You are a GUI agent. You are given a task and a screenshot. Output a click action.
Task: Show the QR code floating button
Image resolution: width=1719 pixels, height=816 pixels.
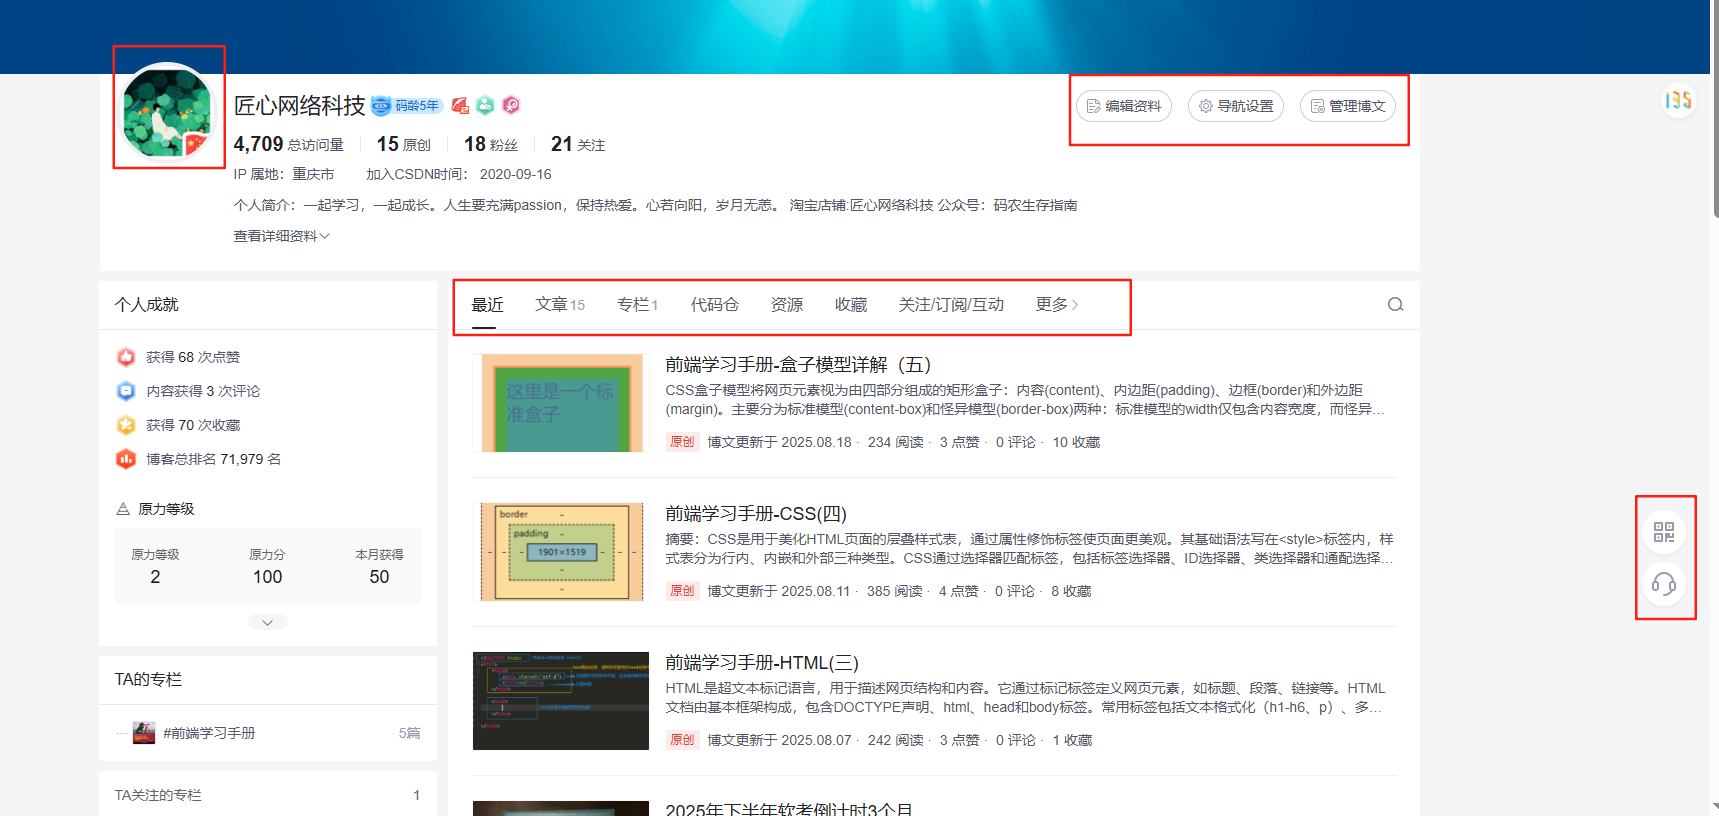click(1664, 532)
